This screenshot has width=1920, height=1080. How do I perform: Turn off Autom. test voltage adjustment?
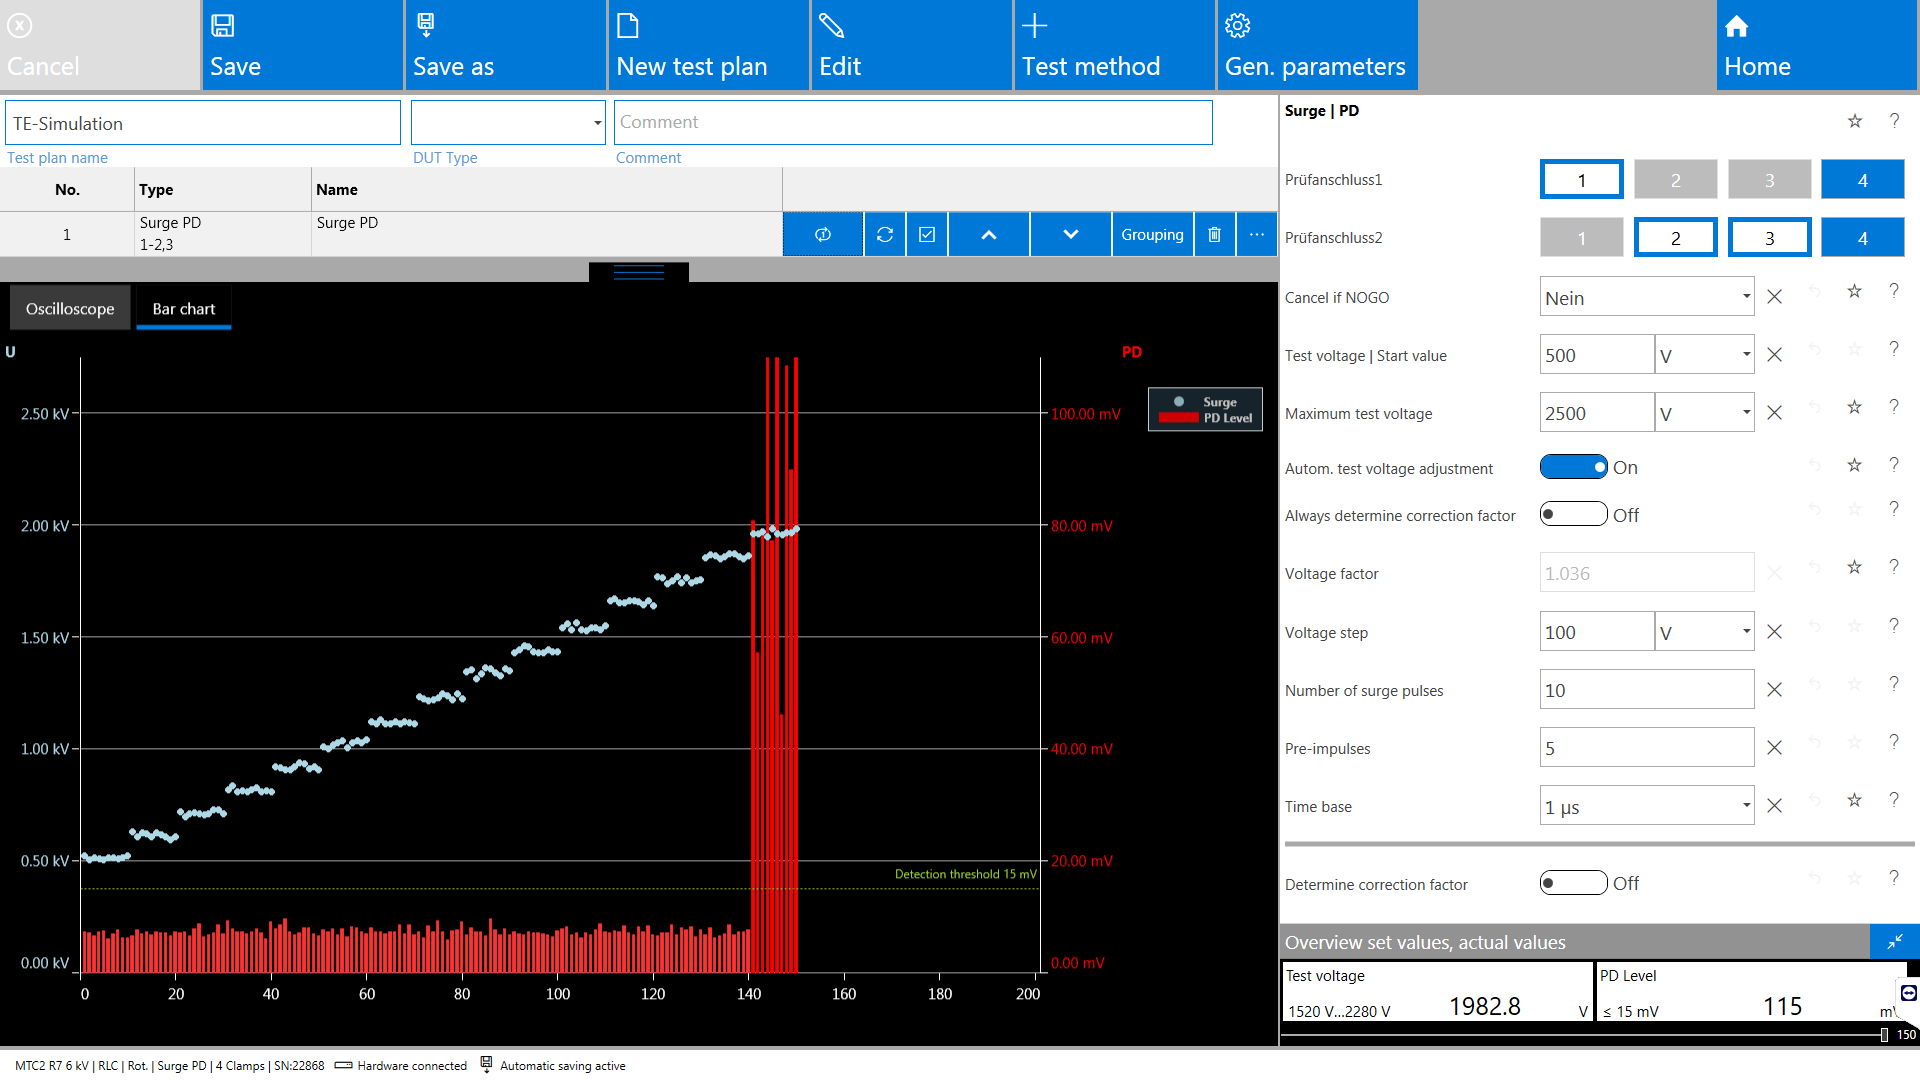(x=1573, y=467)
